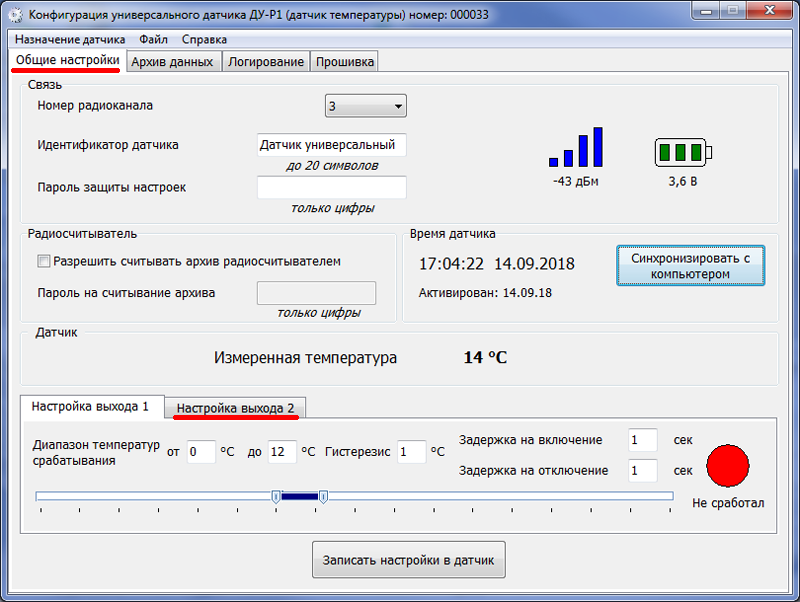
Task: Click the '14 °C' measured temperature value
Action: point(485,358)
